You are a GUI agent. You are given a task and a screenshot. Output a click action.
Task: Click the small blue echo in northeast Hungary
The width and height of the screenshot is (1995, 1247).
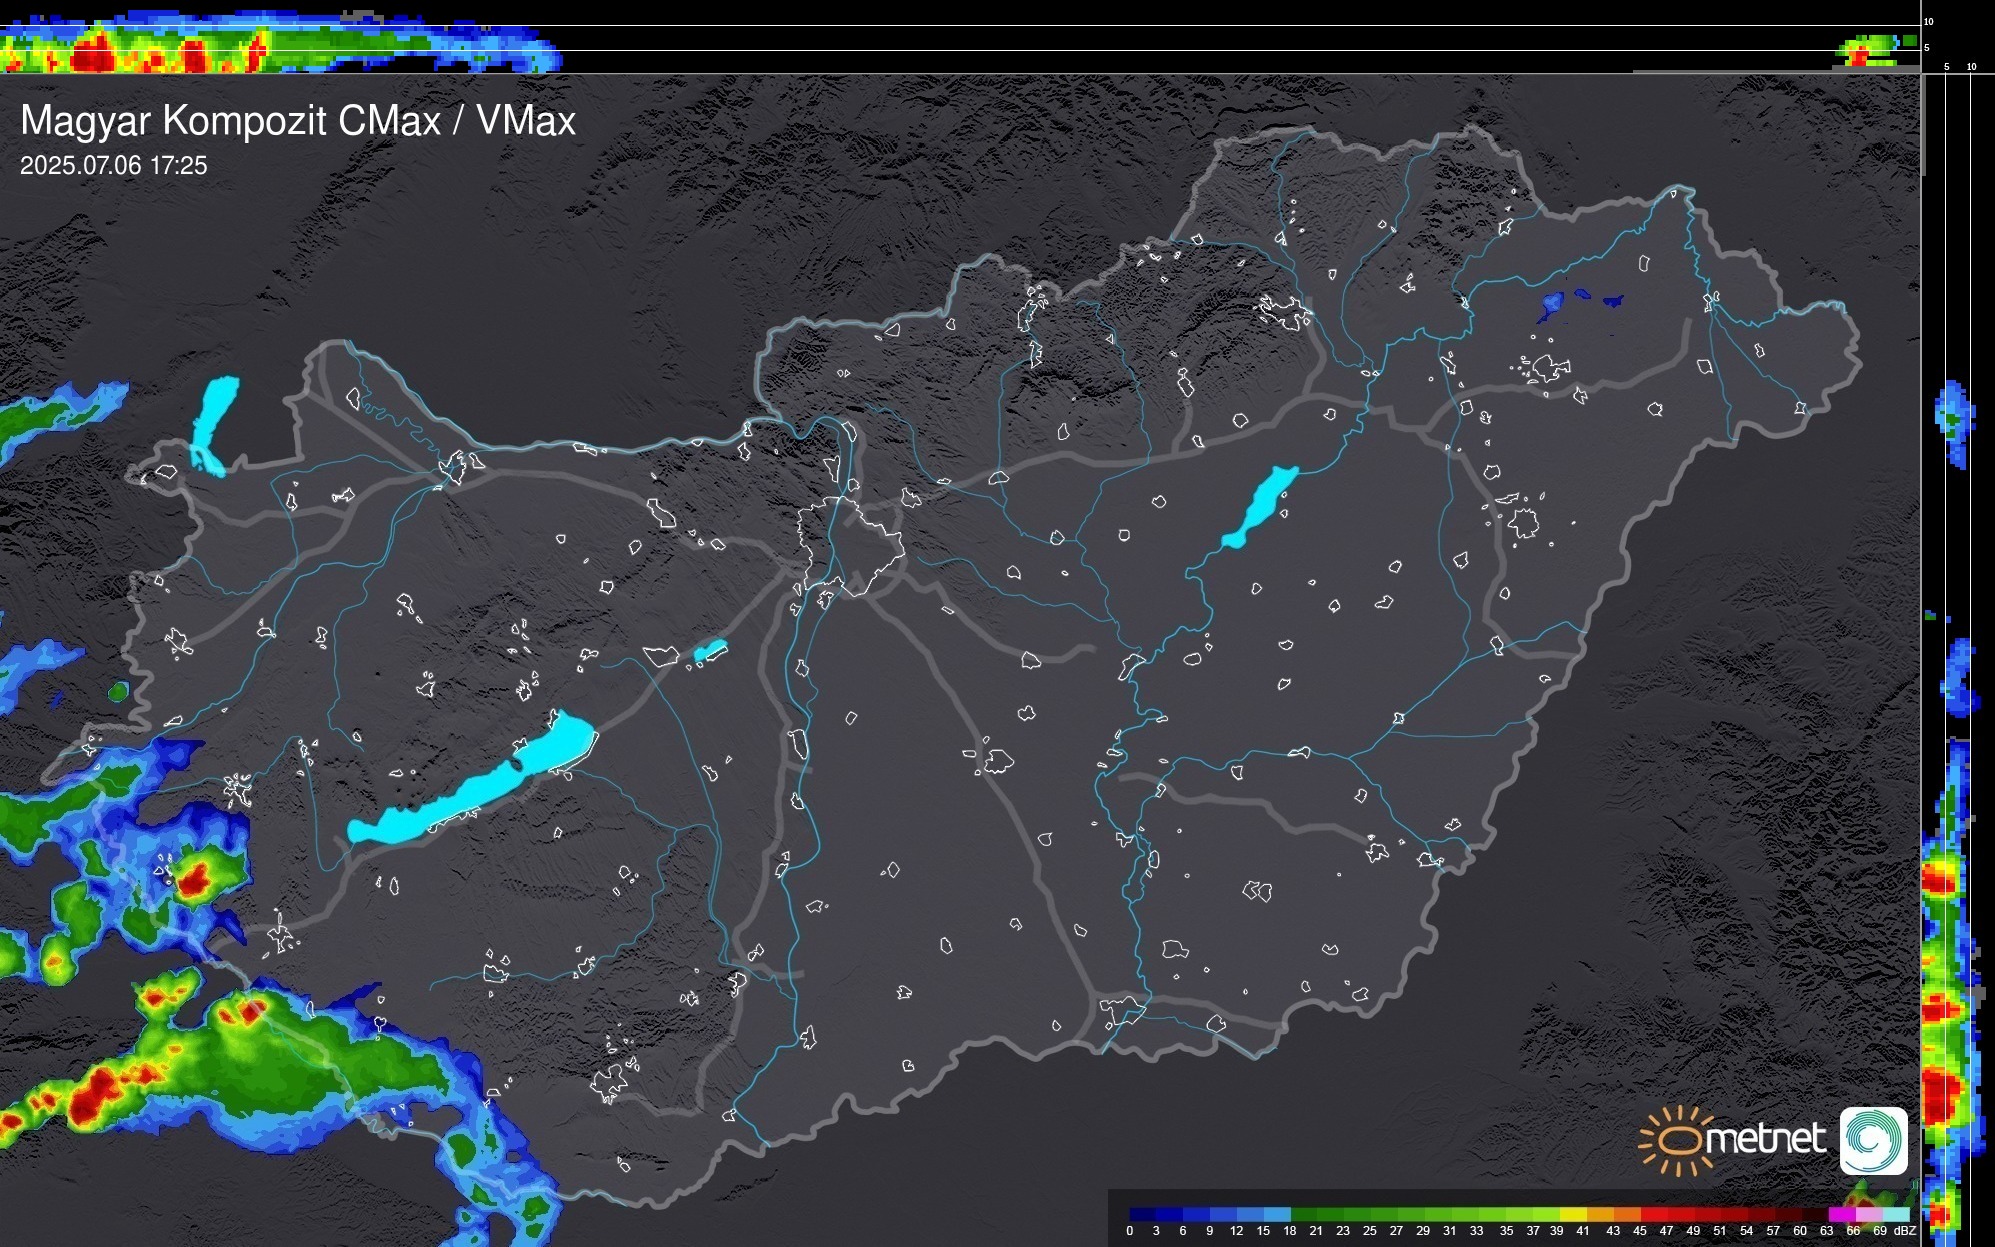pyautogui.click(x=1551, y=304)
